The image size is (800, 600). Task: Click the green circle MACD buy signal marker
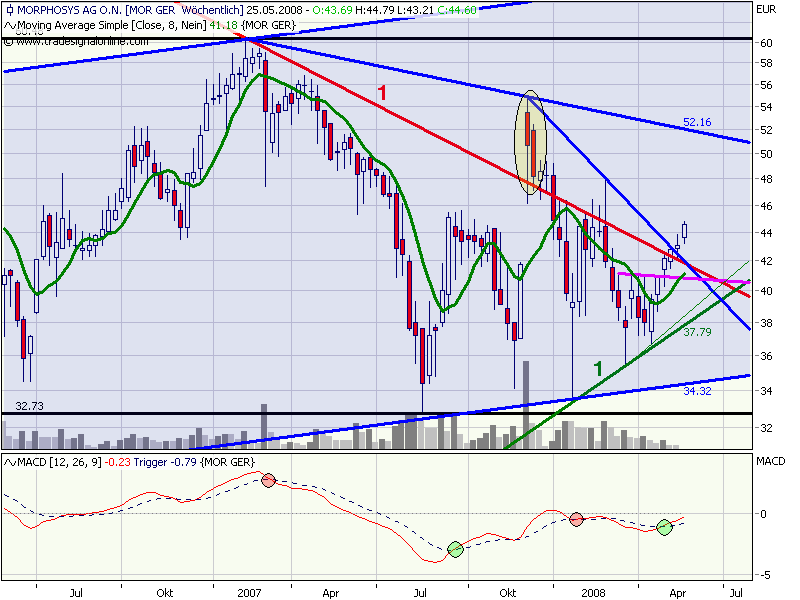[454, 547]
